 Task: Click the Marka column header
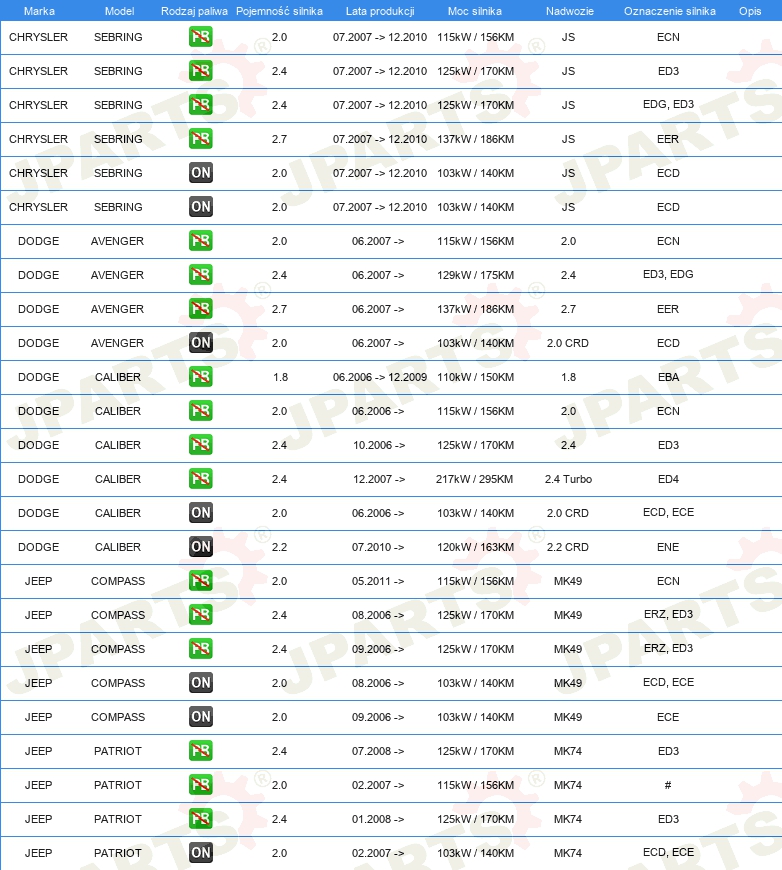point(39,11)
